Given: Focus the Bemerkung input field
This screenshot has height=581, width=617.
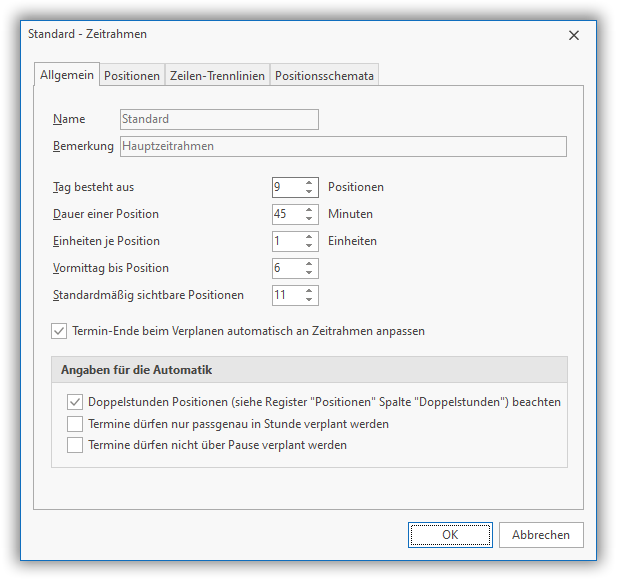Looking at the screenshot, I should (x=343, y=147).
